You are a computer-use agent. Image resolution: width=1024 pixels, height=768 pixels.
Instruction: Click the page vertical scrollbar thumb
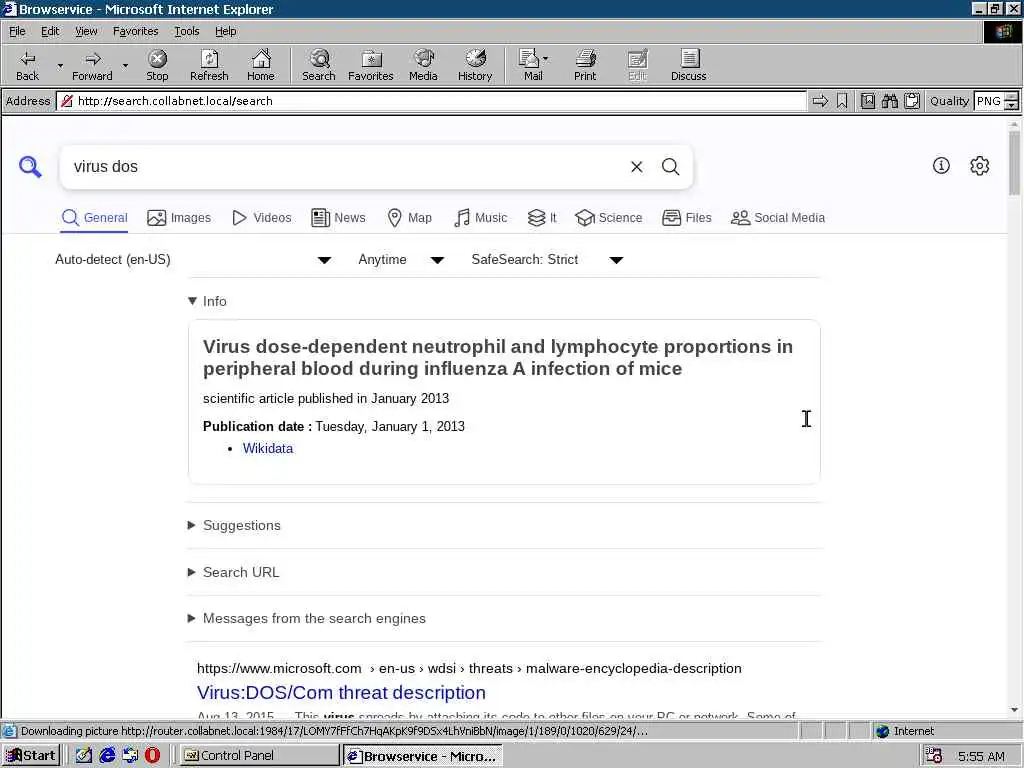coord(1014,162)
